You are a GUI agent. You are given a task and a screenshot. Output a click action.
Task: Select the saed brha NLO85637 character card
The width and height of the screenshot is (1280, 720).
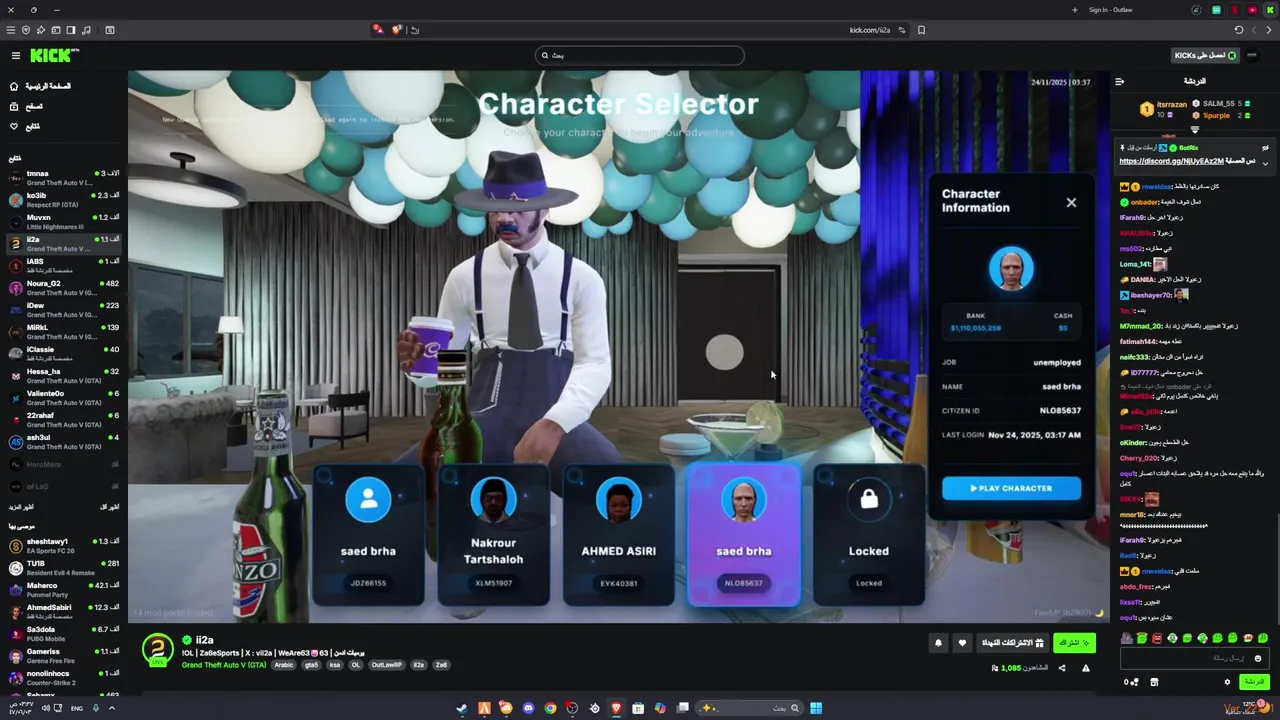[x=743, y=535]
